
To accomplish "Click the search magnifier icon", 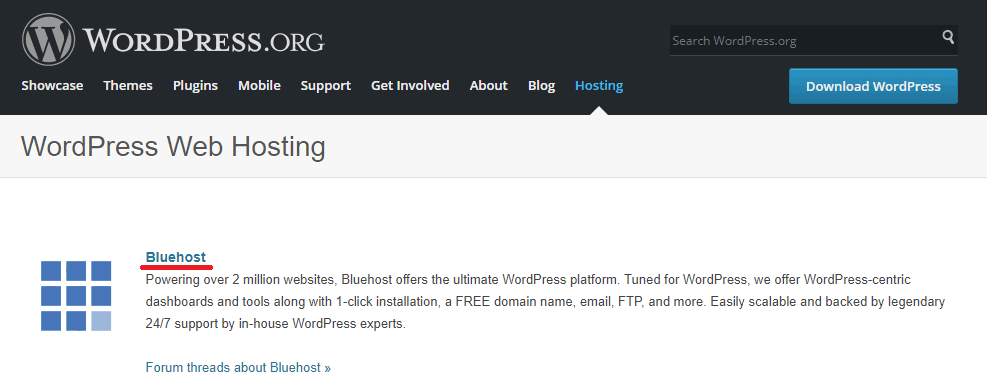I will (948, 37).
